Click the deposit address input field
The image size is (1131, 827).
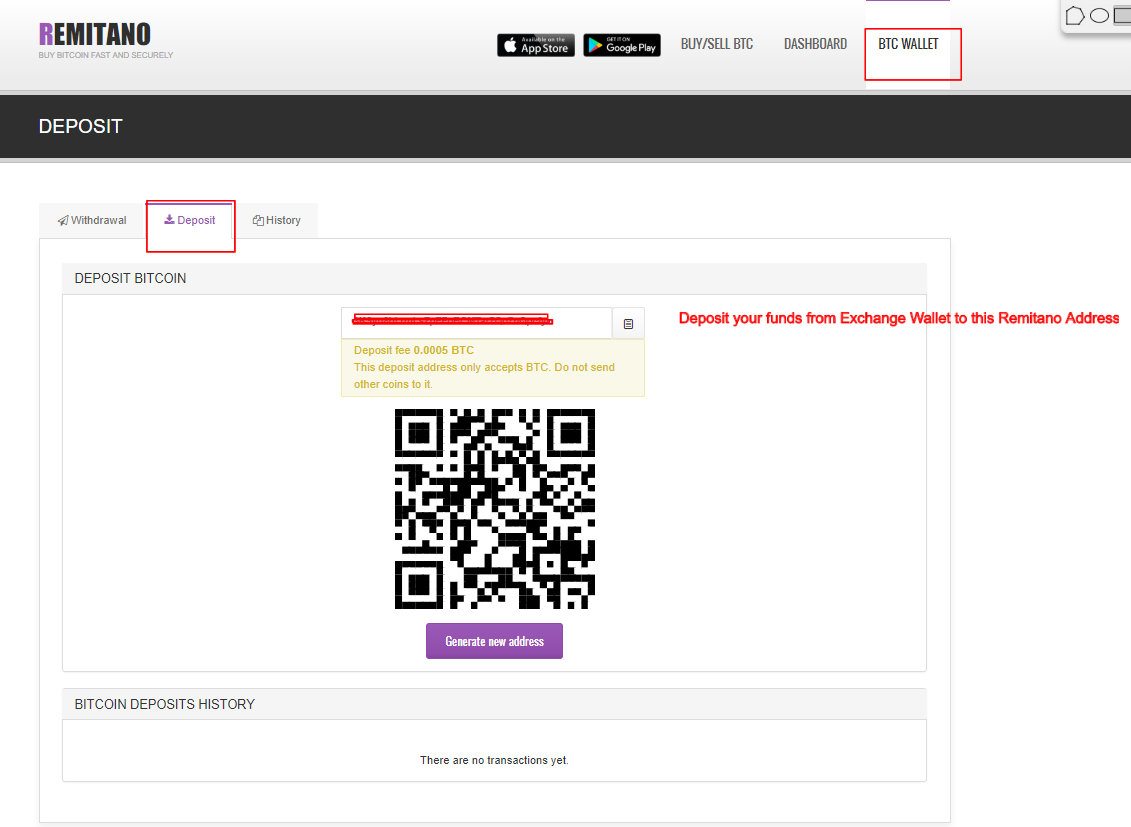click(x=477, y=323)
